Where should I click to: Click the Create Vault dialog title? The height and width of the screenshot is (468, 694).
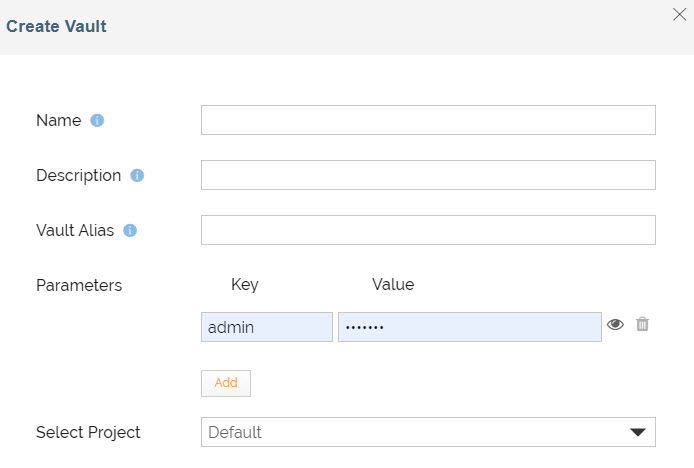click(57, 27)
